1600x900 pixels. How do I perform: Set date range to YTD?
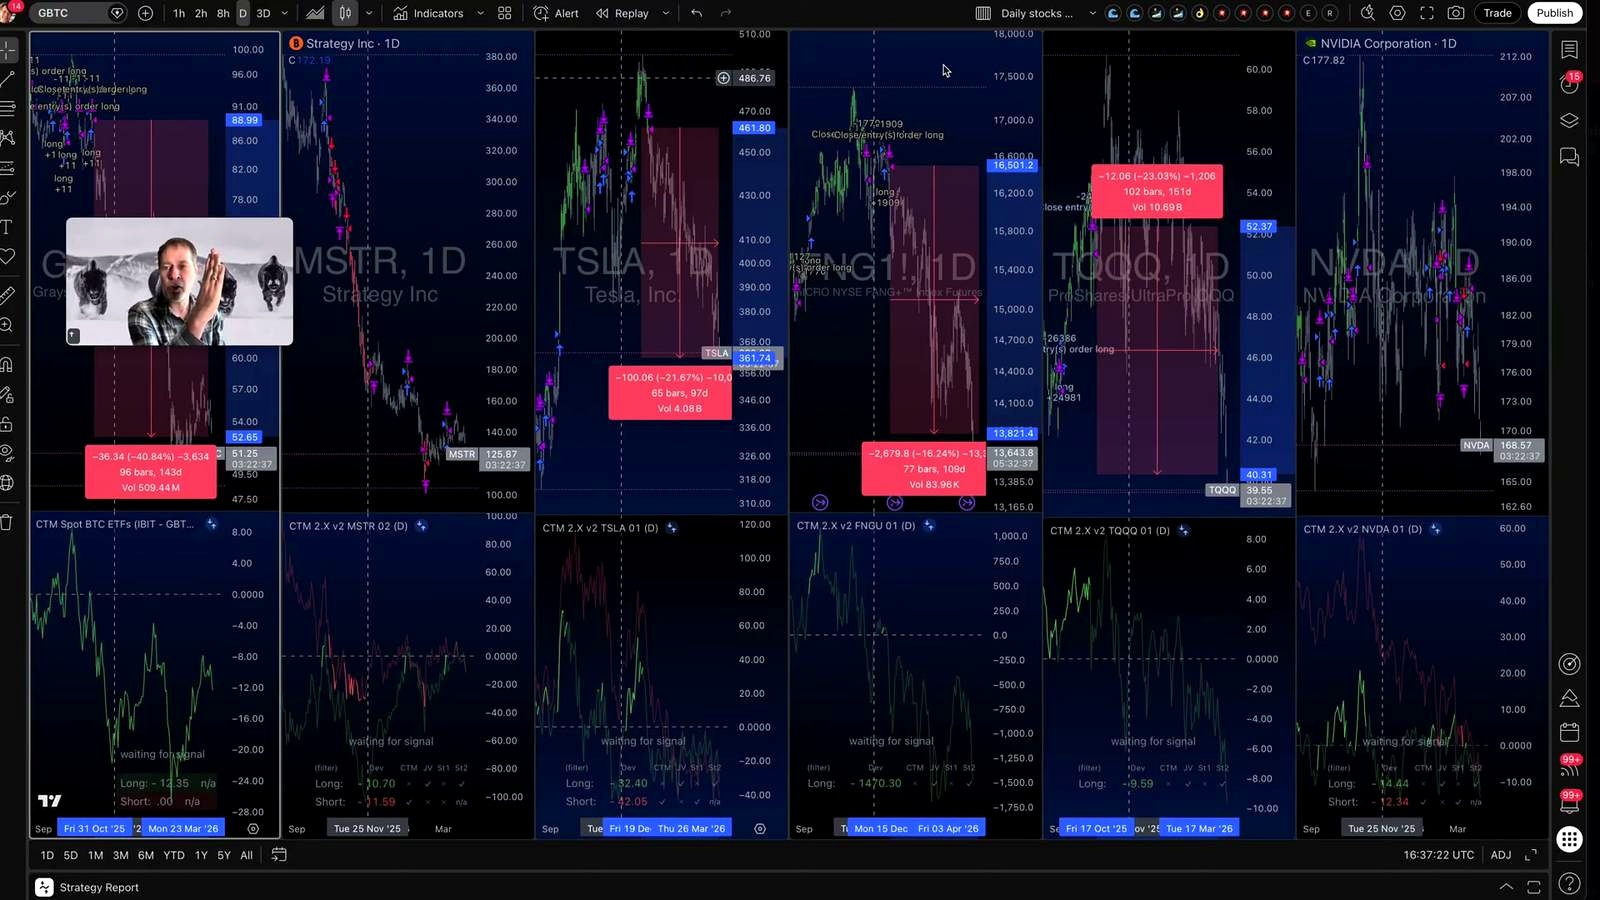coord(174,855)
